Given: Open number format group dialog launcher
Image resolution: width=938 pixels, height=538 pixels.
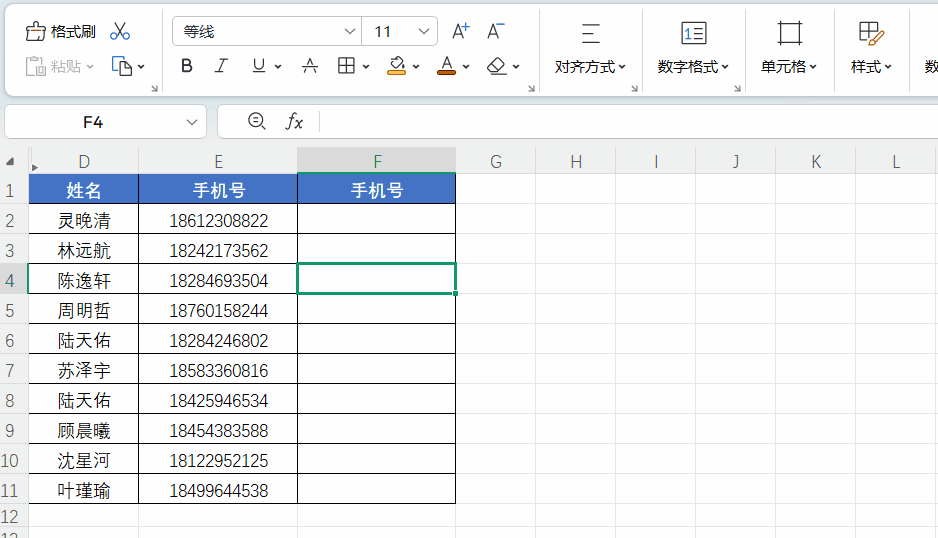Looking at the screenshot, I should coord(738,89).
